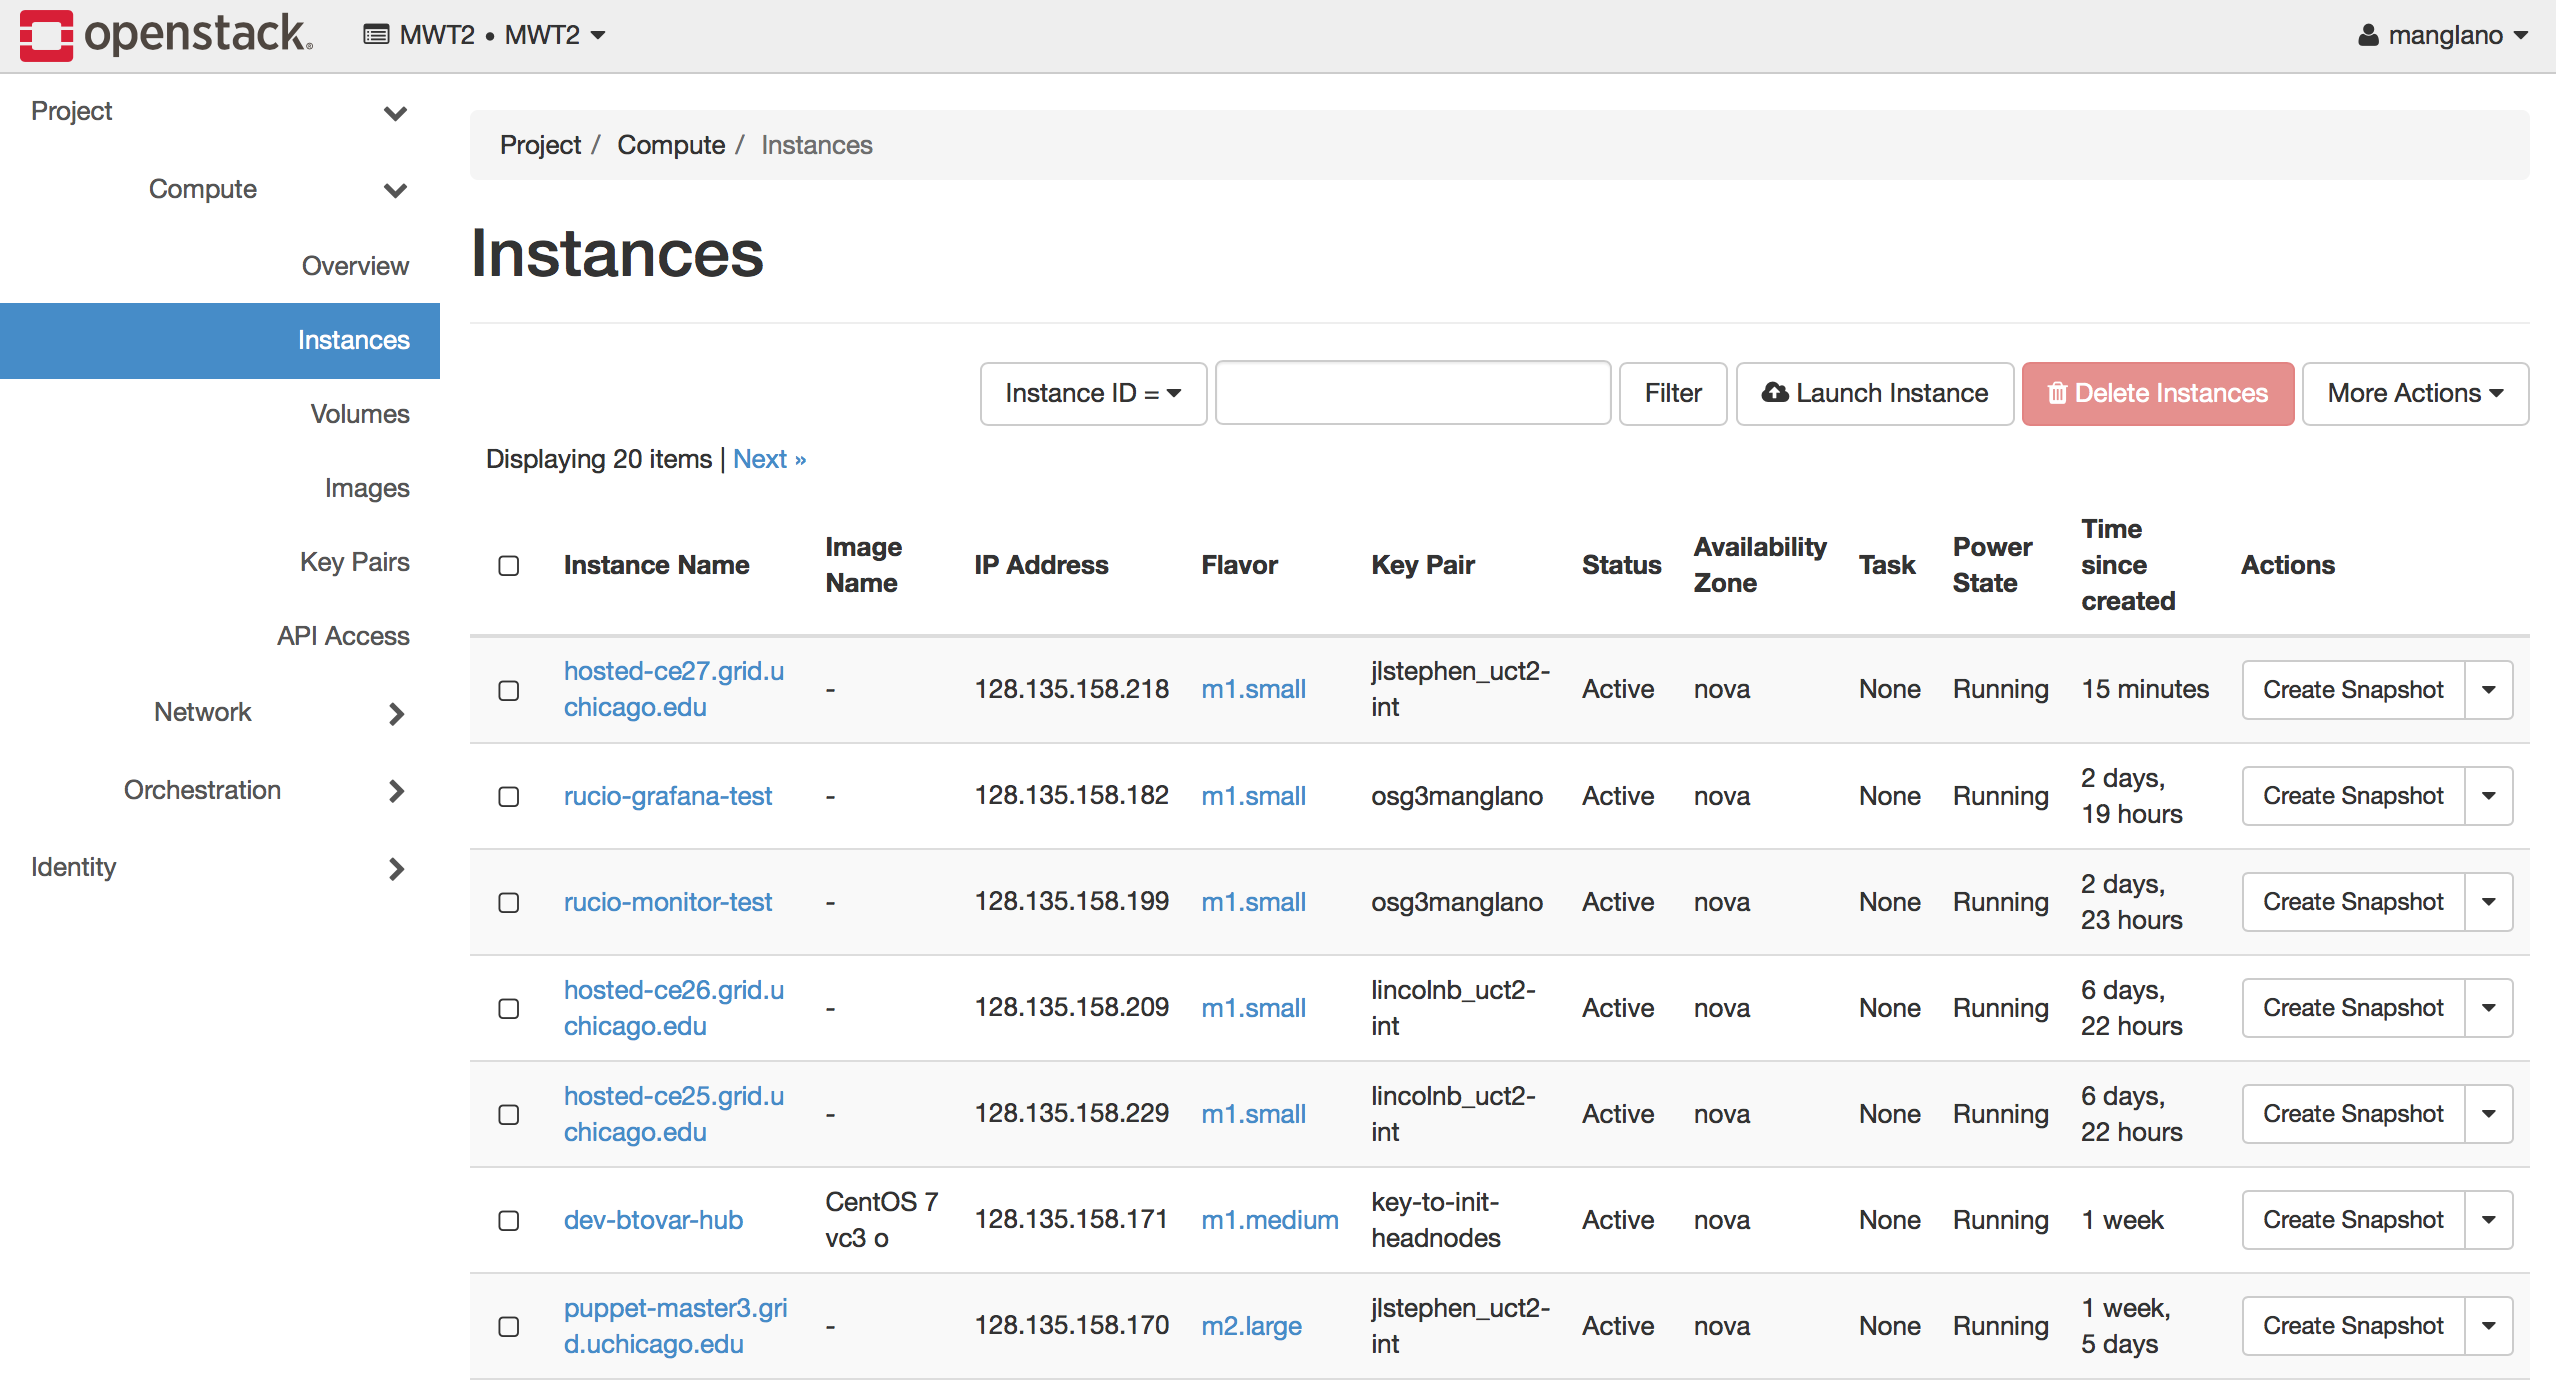2556x1382 pixels.
Task: Click the trash icon on Delete Instances
Action: [2056, 393]
